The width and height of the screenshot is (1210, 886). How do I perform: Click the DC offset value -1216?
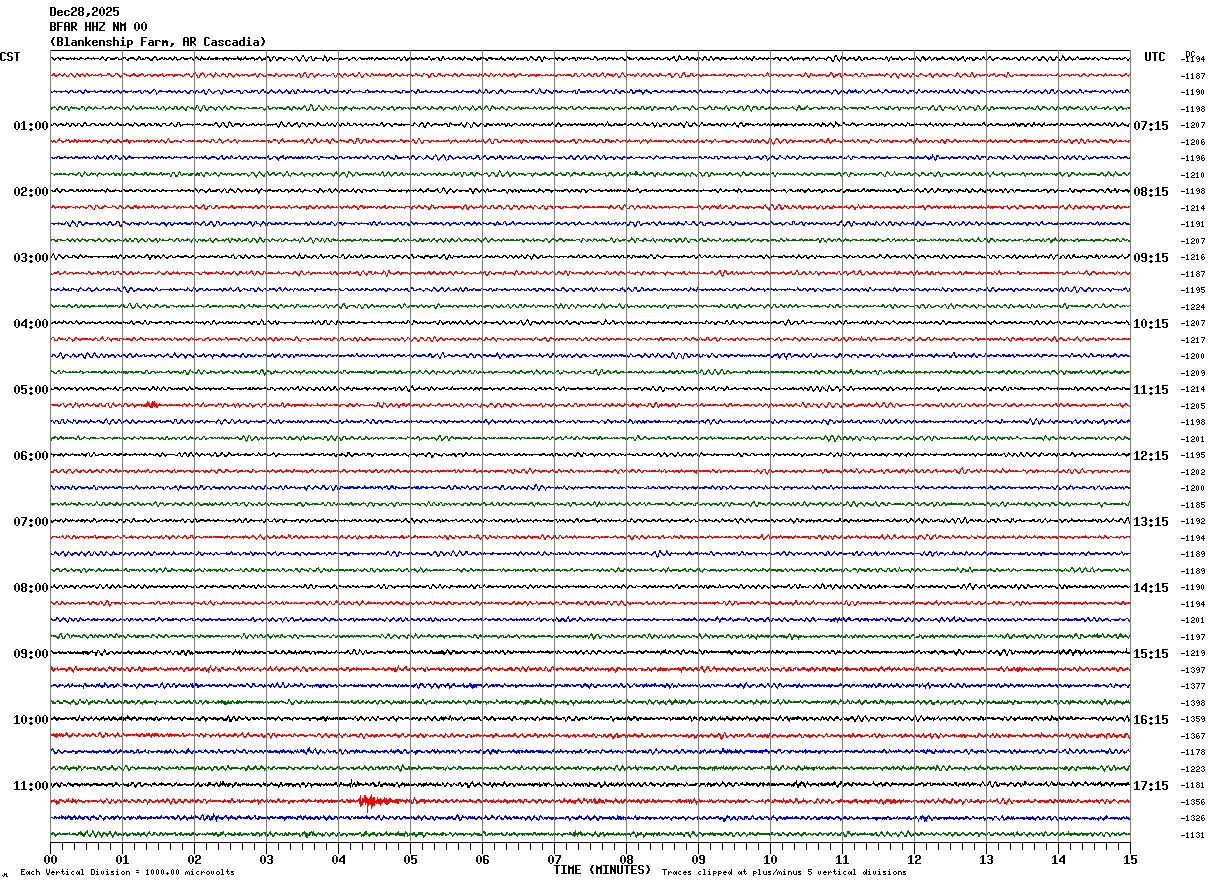point(1193,257)
